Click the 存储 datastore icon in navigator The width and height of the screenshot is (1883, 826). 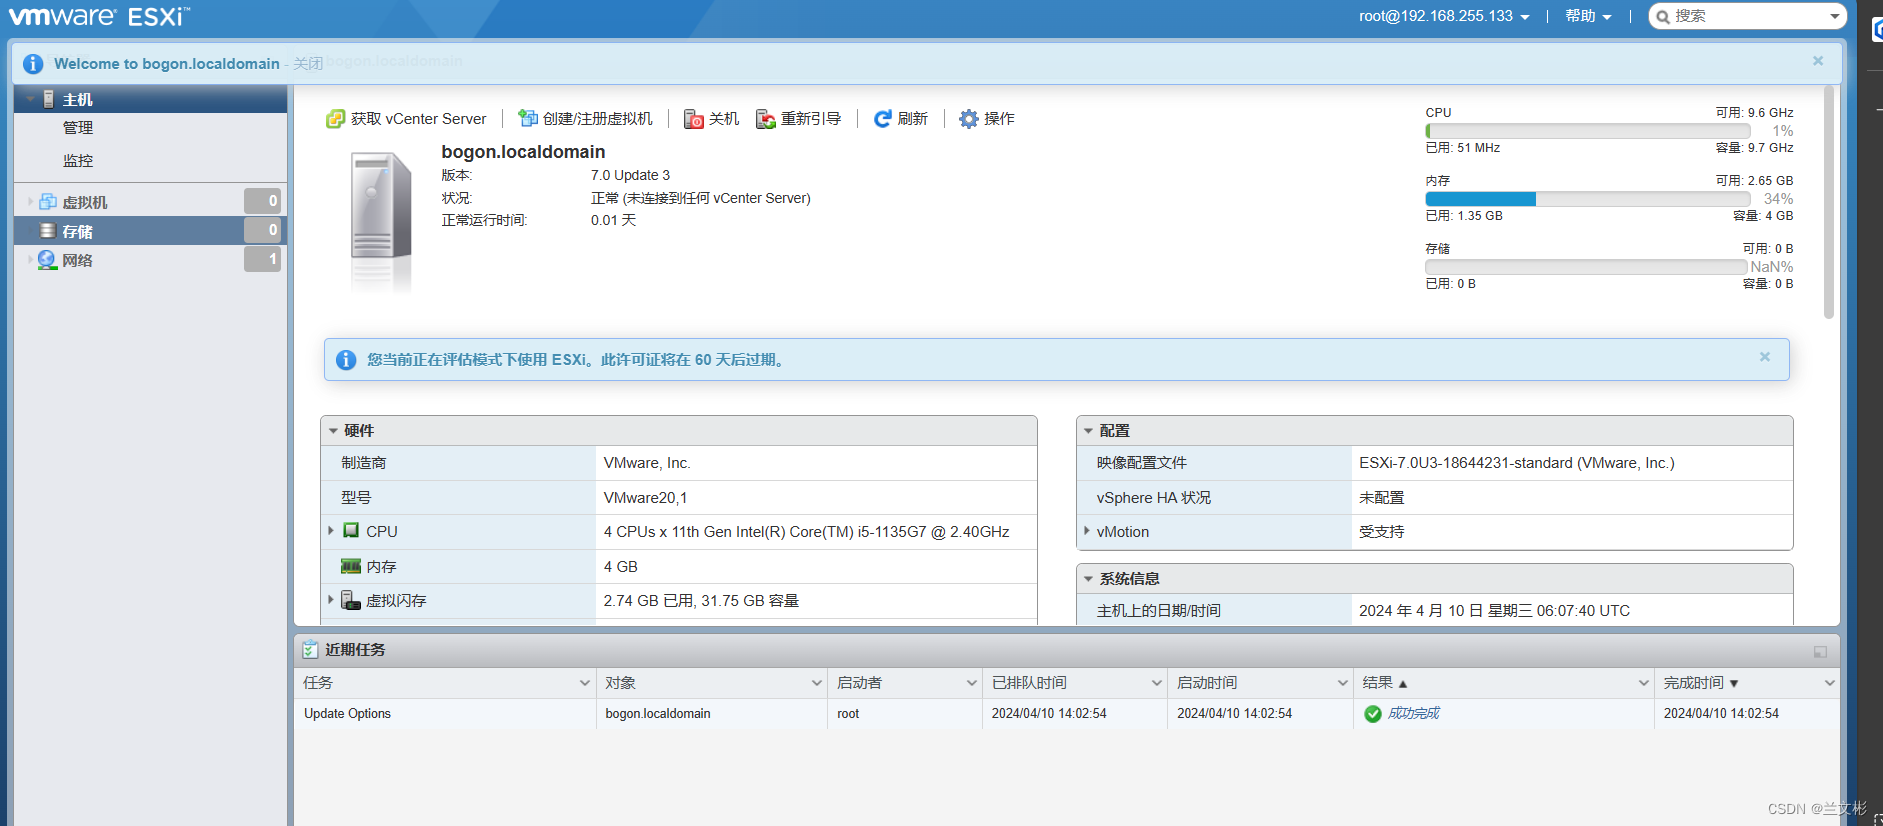coord(47,231)
